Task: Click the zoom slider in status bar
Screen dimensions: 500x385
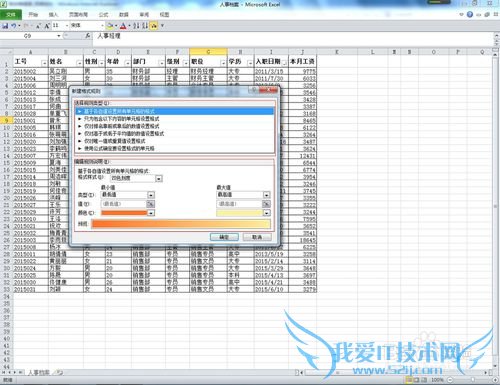Action: pos(472,380)
